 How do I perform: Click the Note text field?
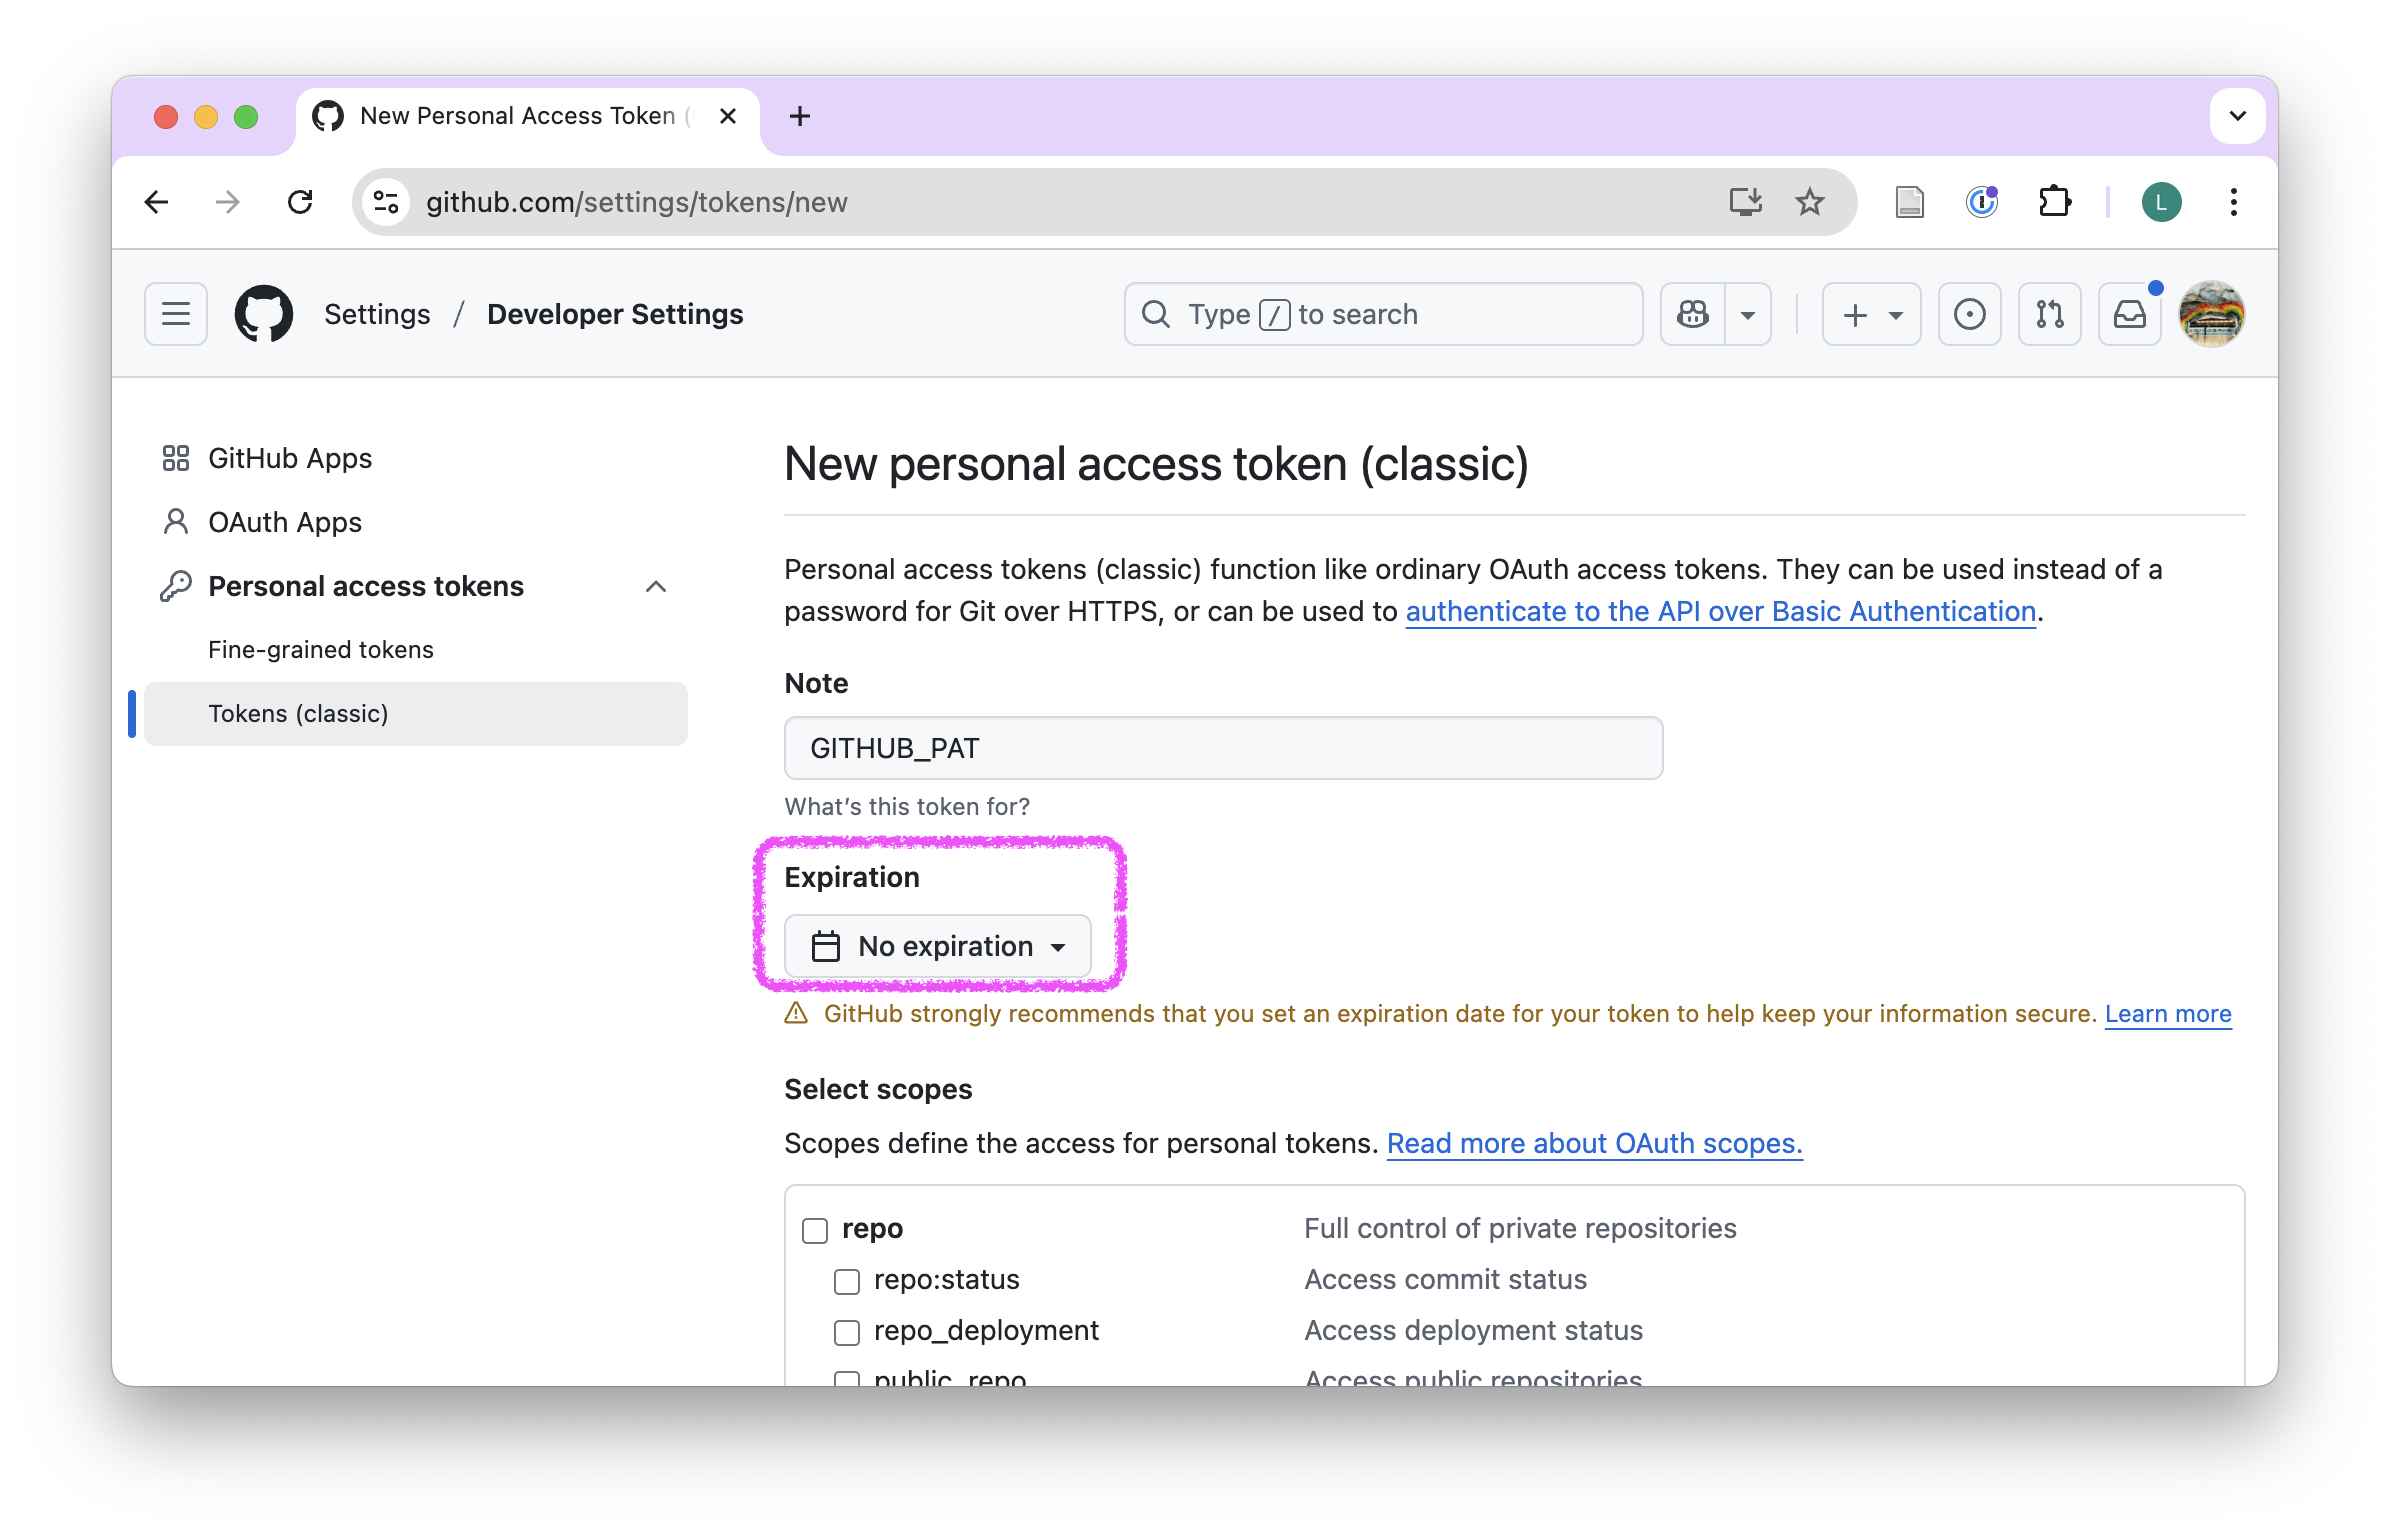pyautogui.click(x=1223, y=748)
